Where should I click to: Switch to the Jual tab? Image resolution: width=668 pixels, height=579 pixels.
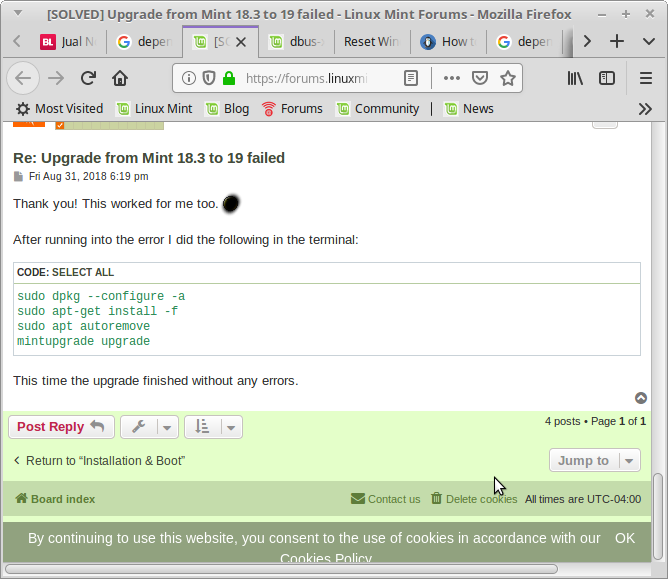tap(68, 42)
